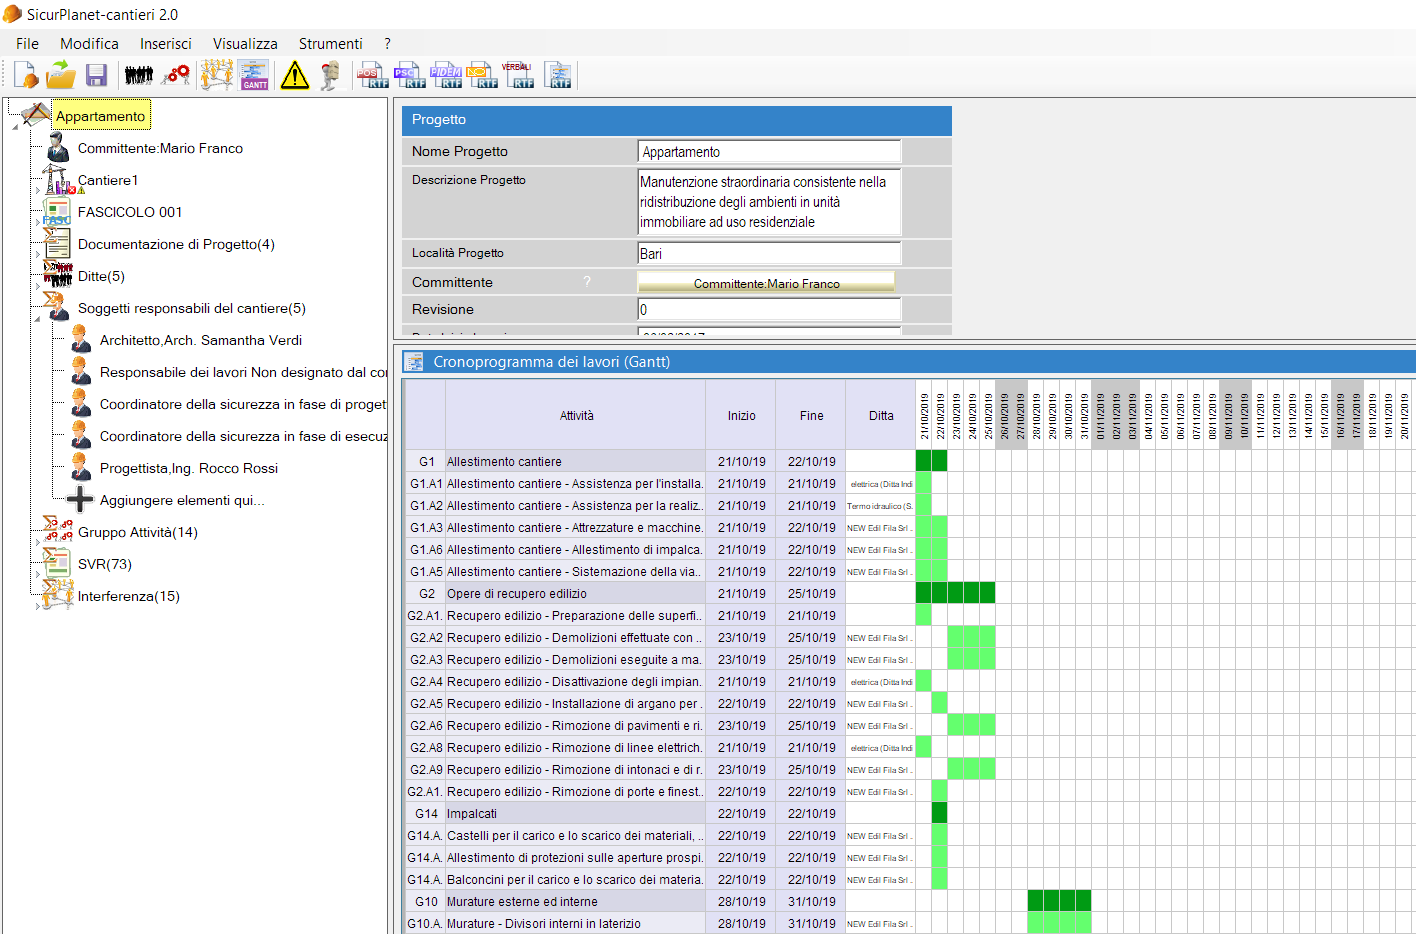Export the NO (notifica) RTF document
The height and width of the screenshot is (934, 1416).
pyautogui.click(x=482, y=75)
